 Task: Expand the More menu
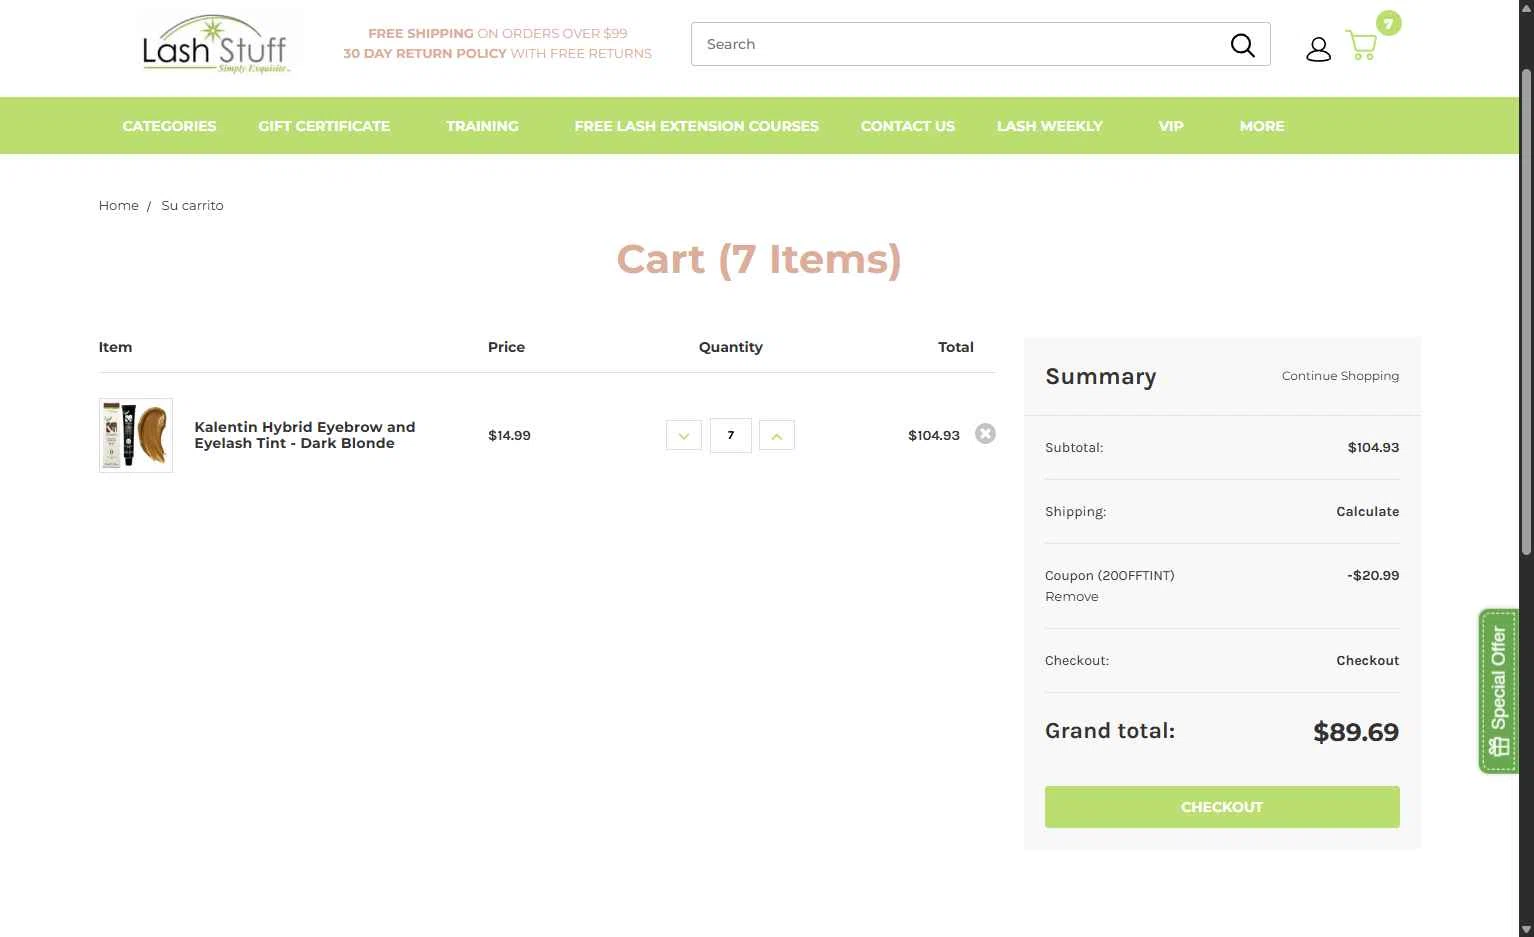pos(1262,126)
